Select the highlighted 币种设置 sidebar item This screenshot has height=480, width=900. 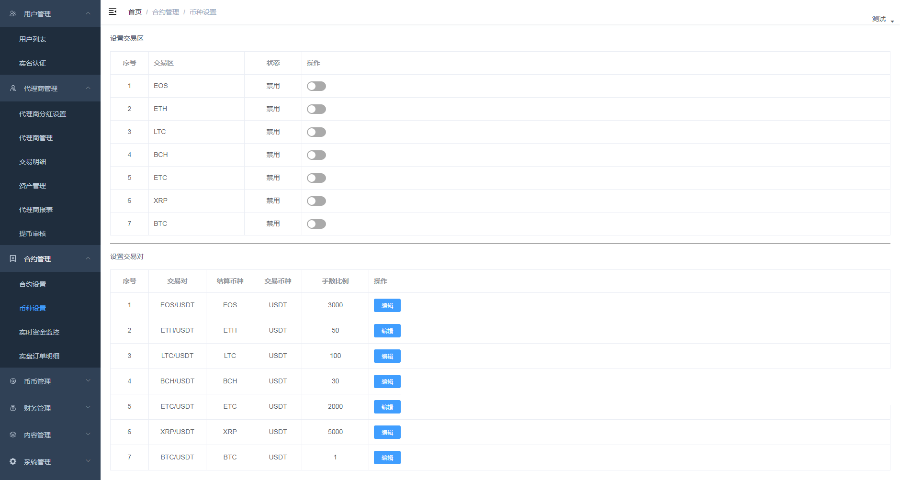(x=32, y=308)
